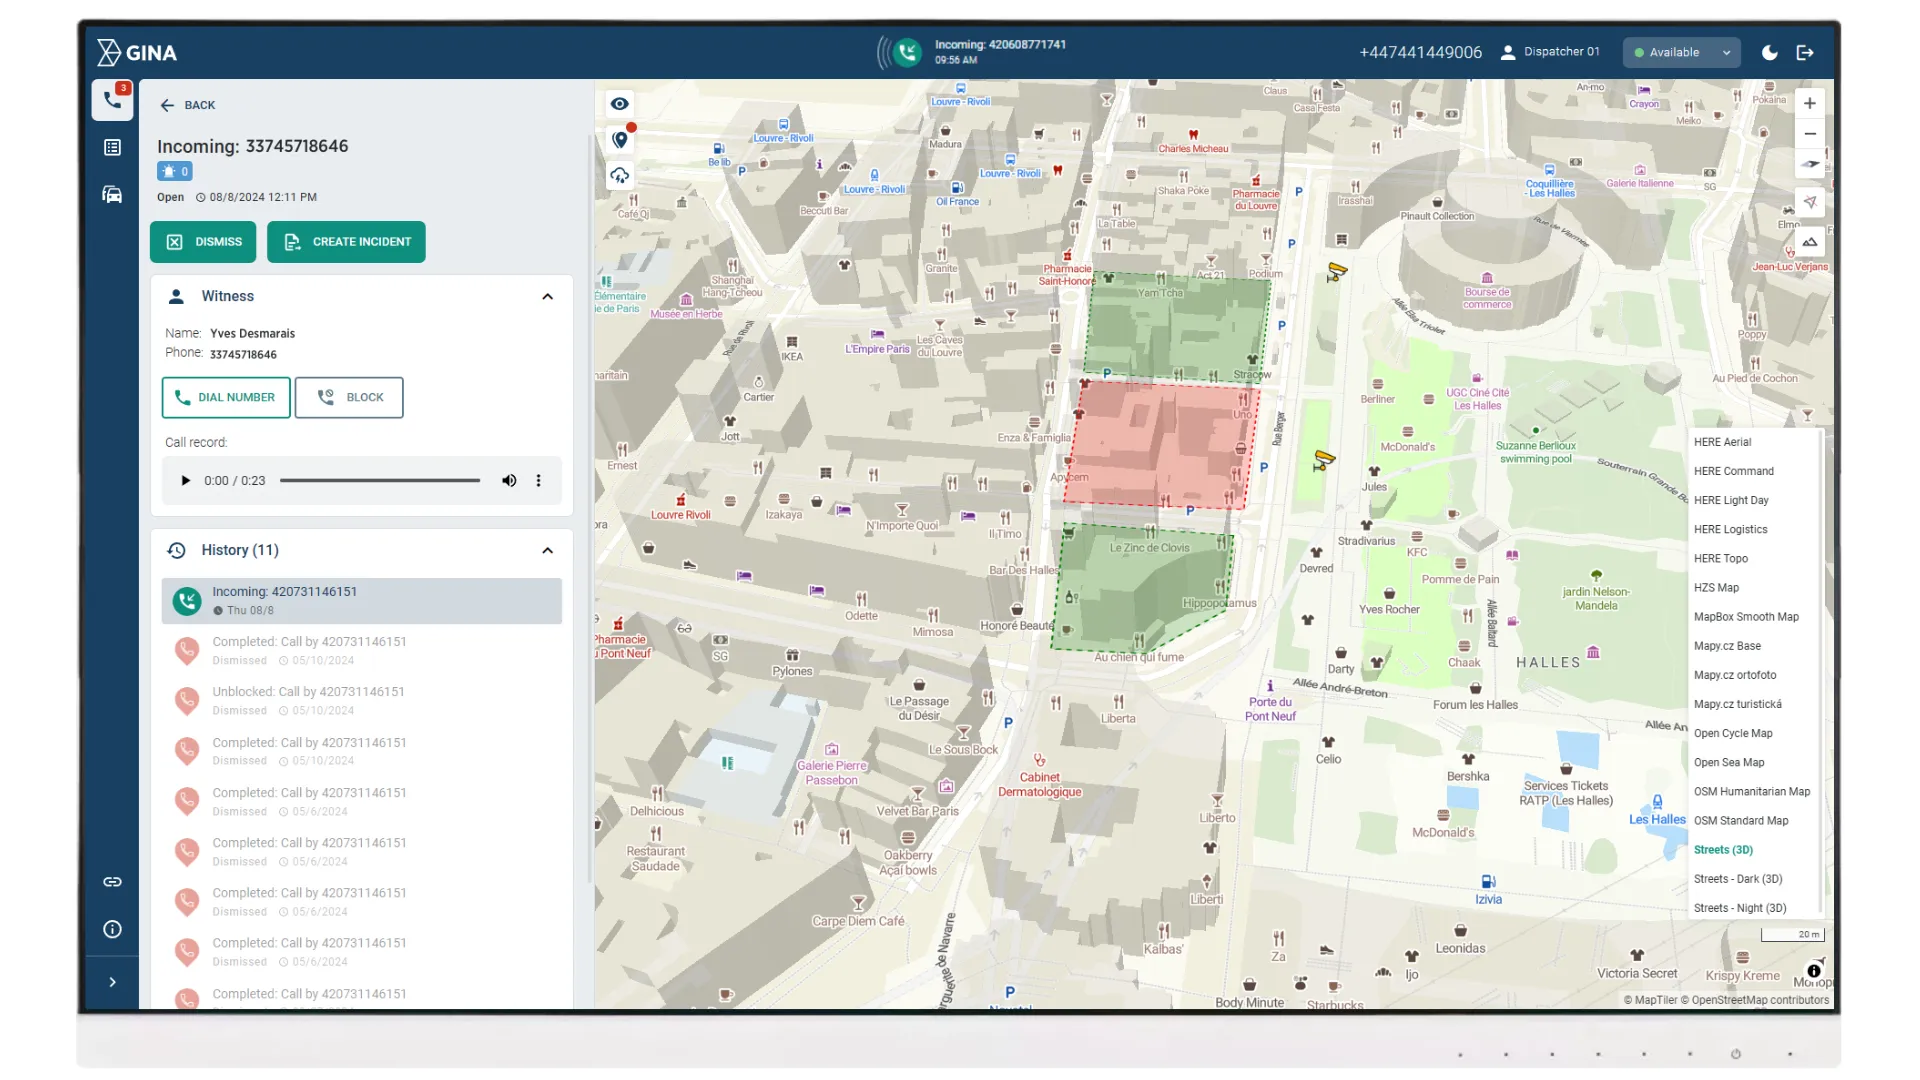
Task: Open the calls panel in sidebar
Action: (113, 101)
